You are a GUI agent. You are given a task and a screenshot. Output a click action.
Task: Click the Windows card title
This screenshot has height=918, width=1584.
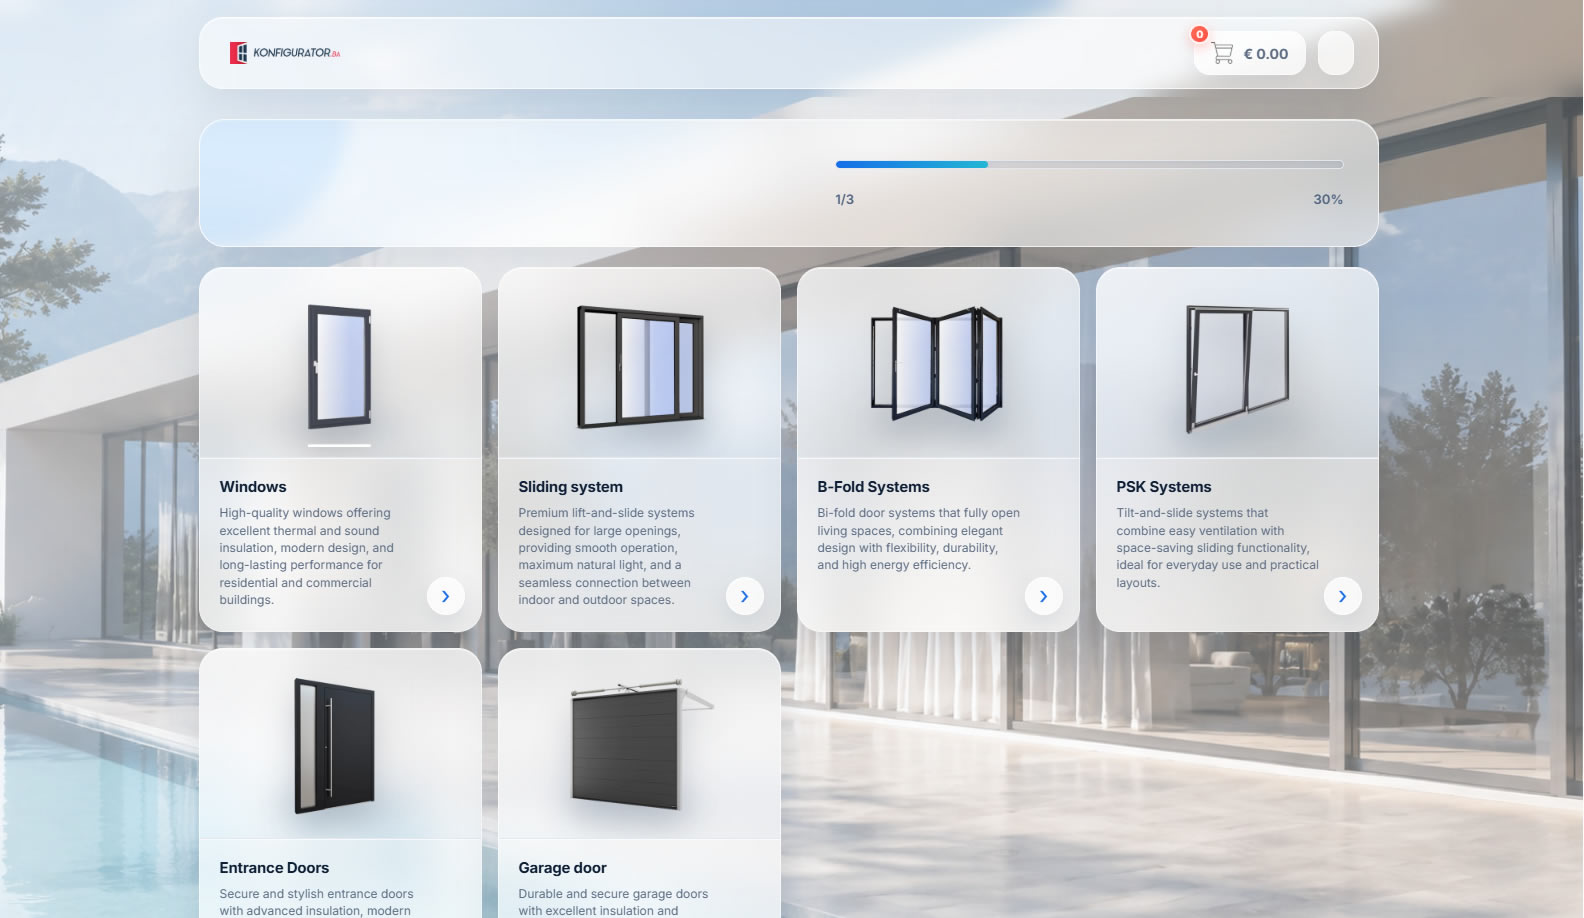coord(253,487)
